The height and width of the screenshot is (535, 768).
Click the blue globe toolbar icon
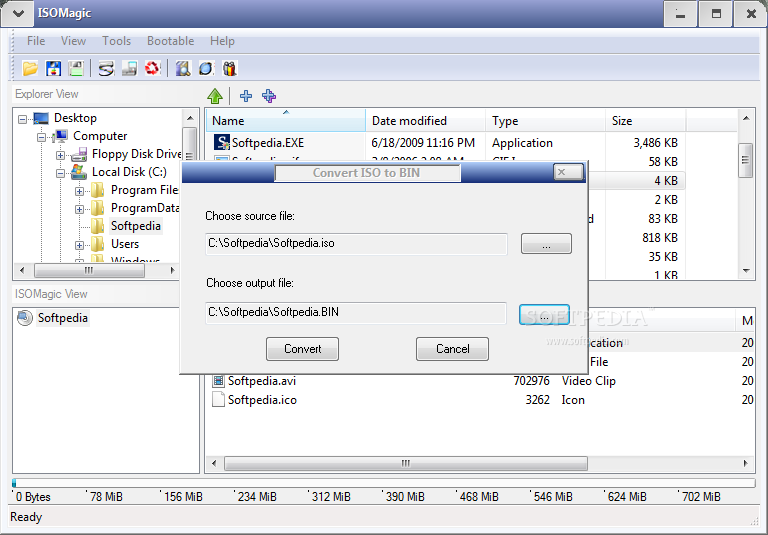tap(206, 68)
